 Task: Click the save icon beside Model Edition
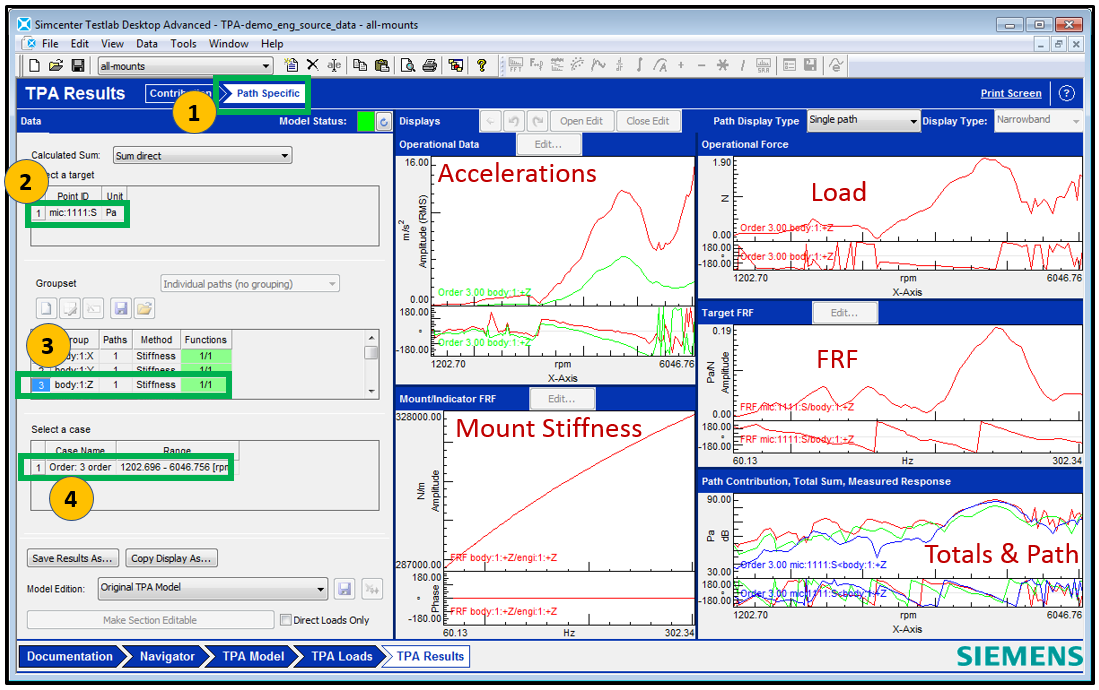(344, 589)
